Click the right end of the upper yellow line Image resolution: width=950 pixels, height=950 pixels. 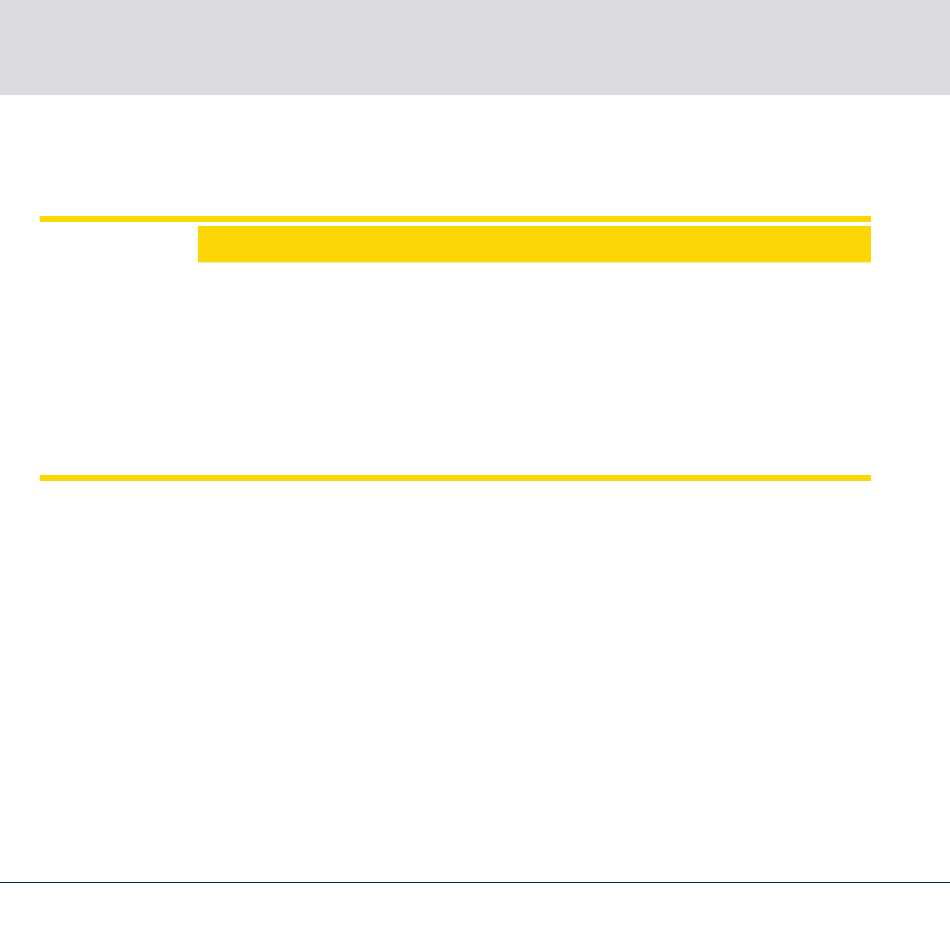(x=867, y=219)
